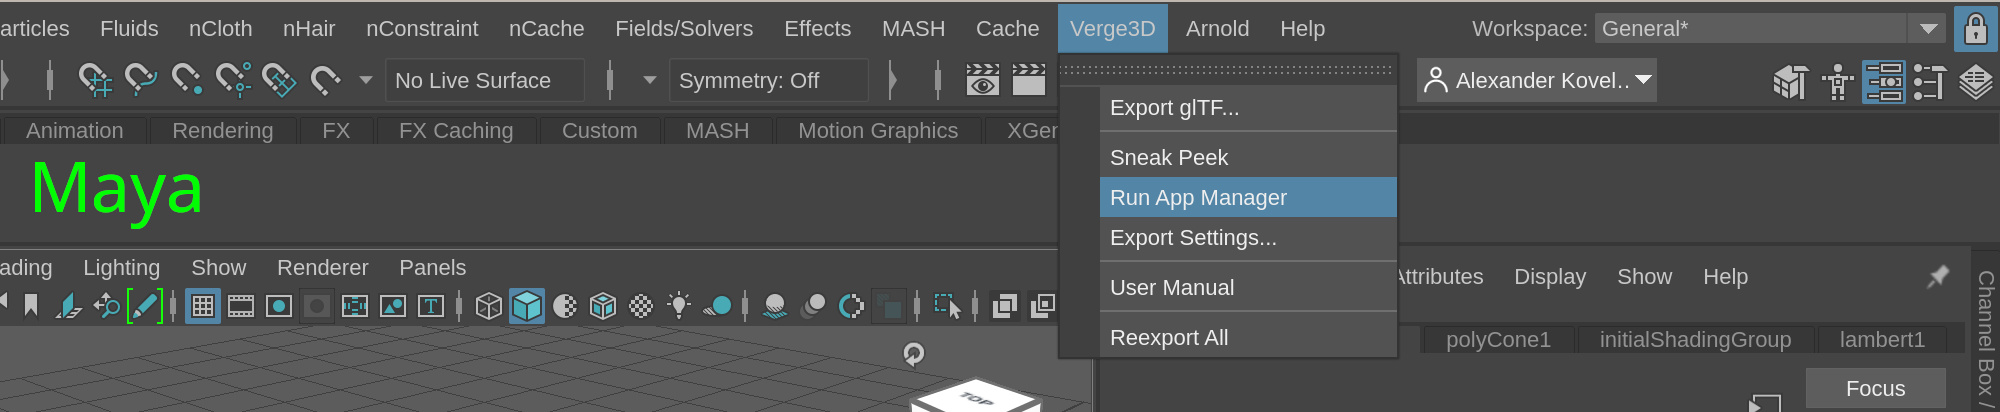
Task: Open the MASH menu bar item
Action: (913, 29)
